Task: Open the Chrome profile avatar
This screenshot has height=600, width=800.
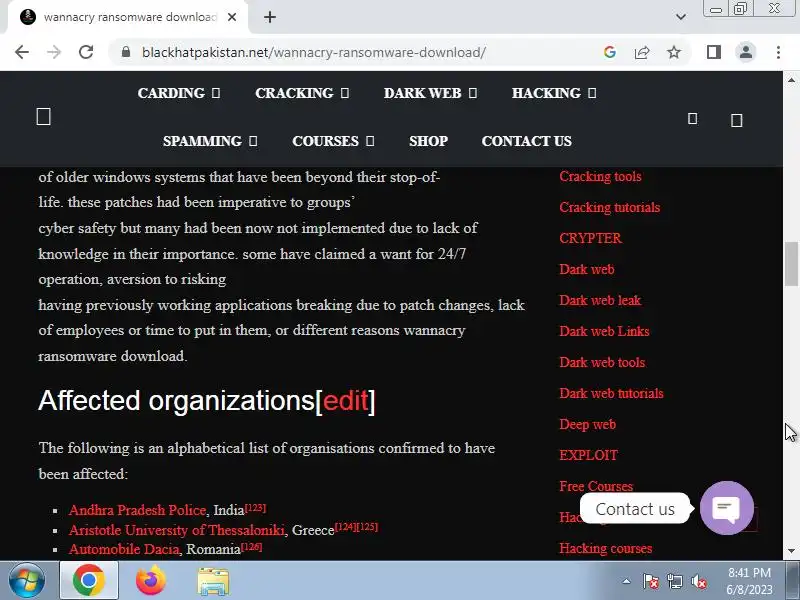Action: 746,52
